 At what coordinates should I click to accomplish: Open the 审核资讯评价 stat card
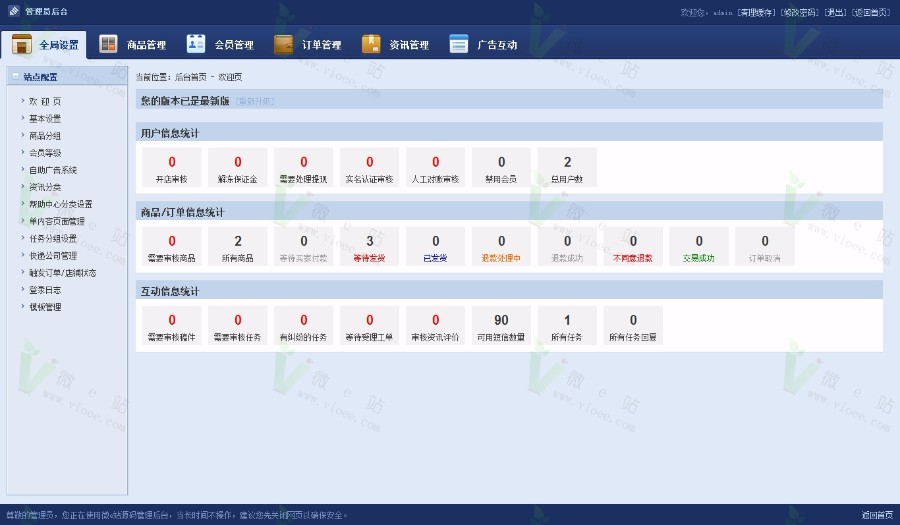point(436,326)
